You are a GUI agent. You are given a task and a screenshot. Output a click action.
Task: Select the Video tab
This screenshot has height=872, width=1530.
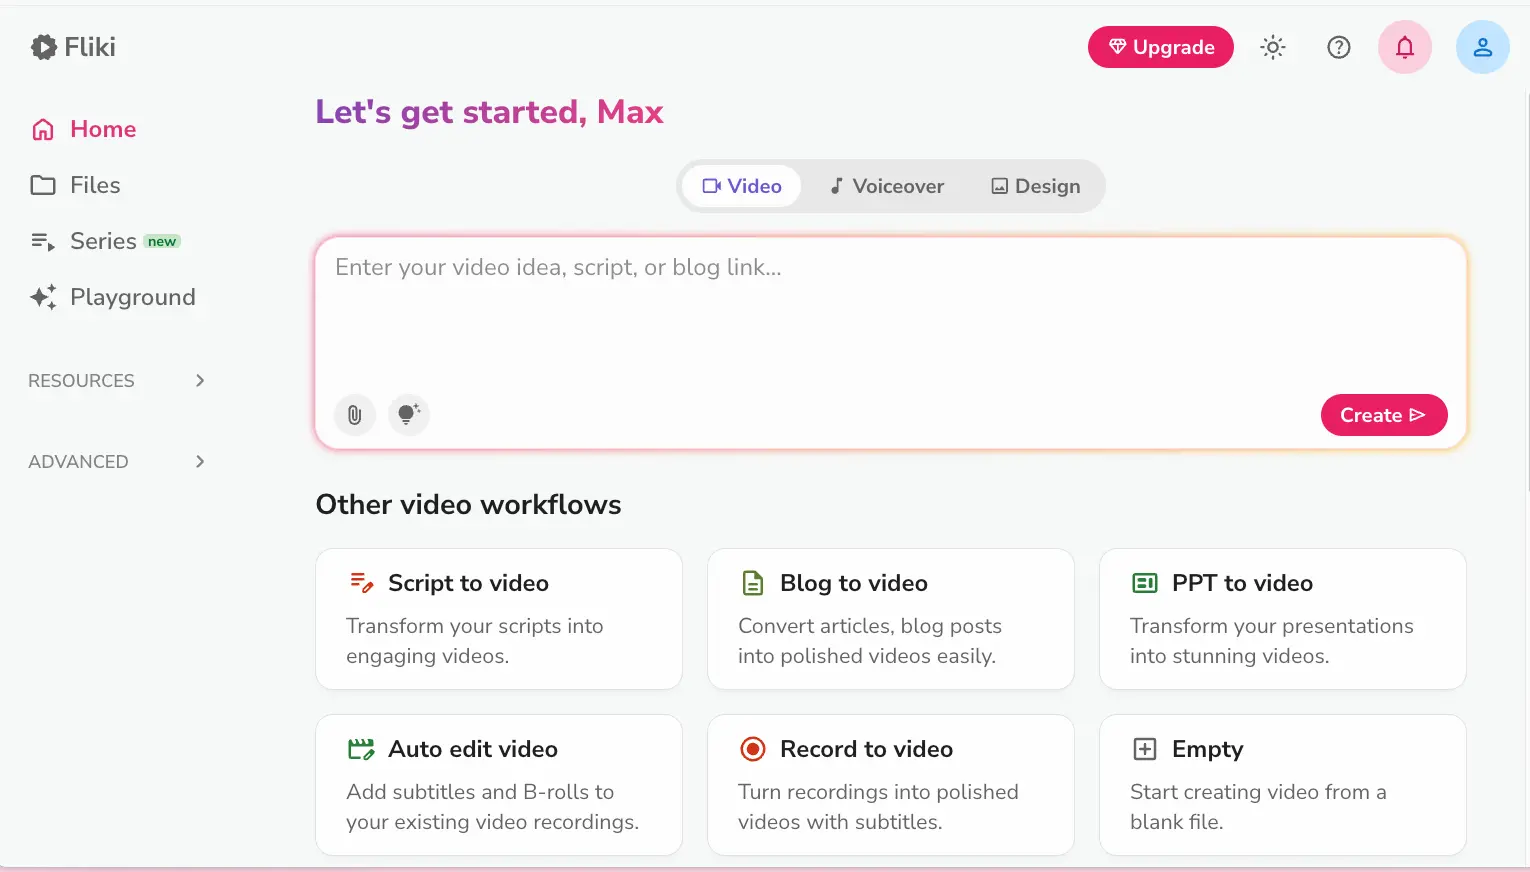pos(742,186)
